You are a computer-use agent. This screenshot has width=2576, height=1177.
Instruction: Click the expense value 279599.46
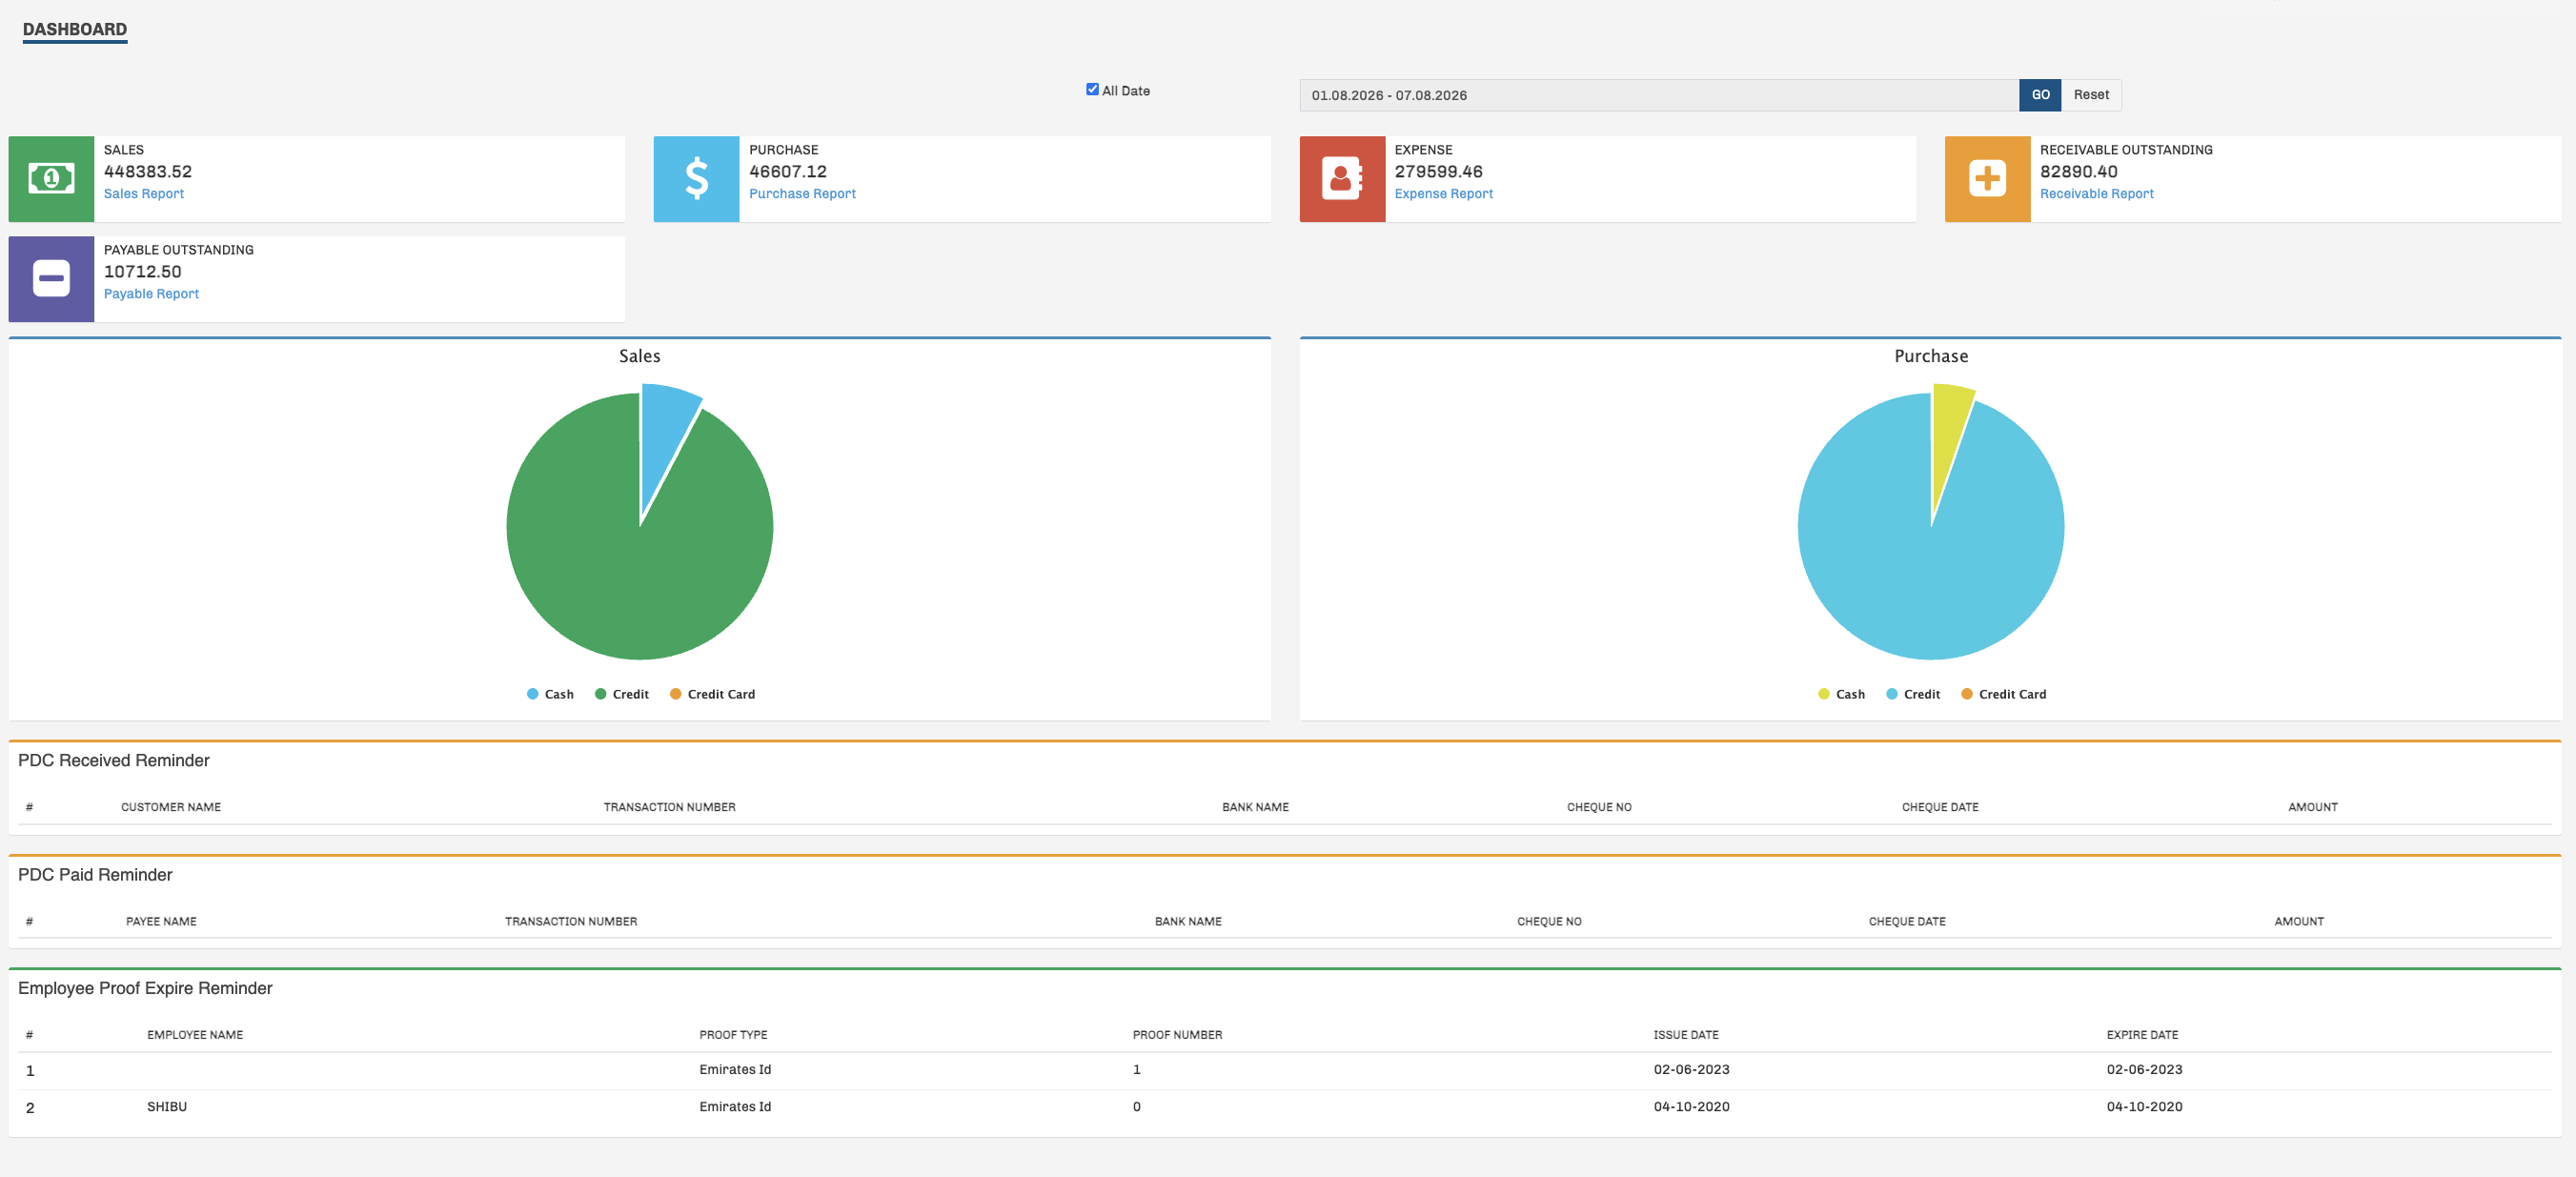pos(1438,172)
